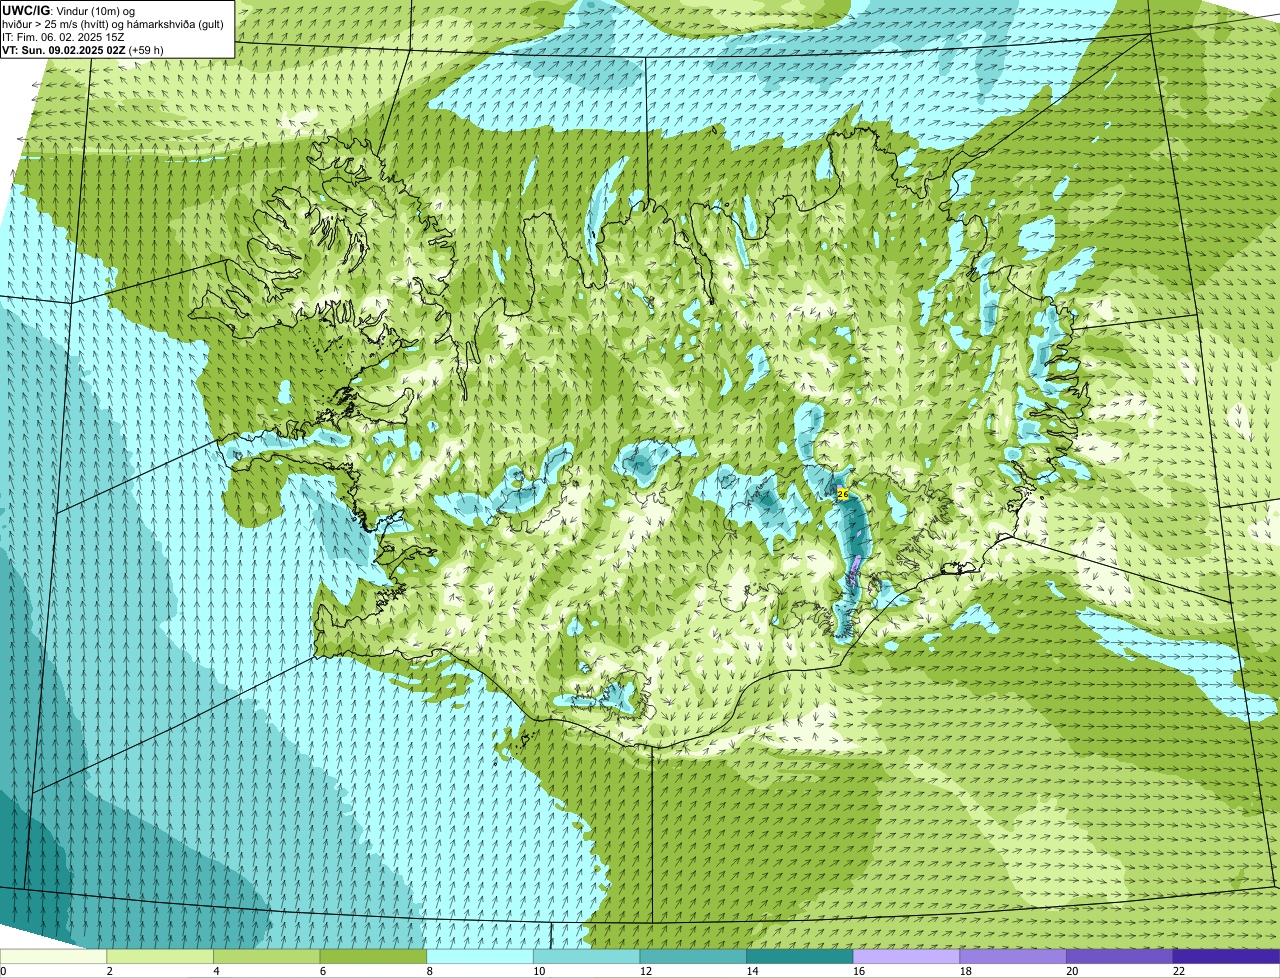Viewport: 1280px width, 978px height.
Task: Click the 8–10 light cyan legend swatch
Action: click(480, 956)
